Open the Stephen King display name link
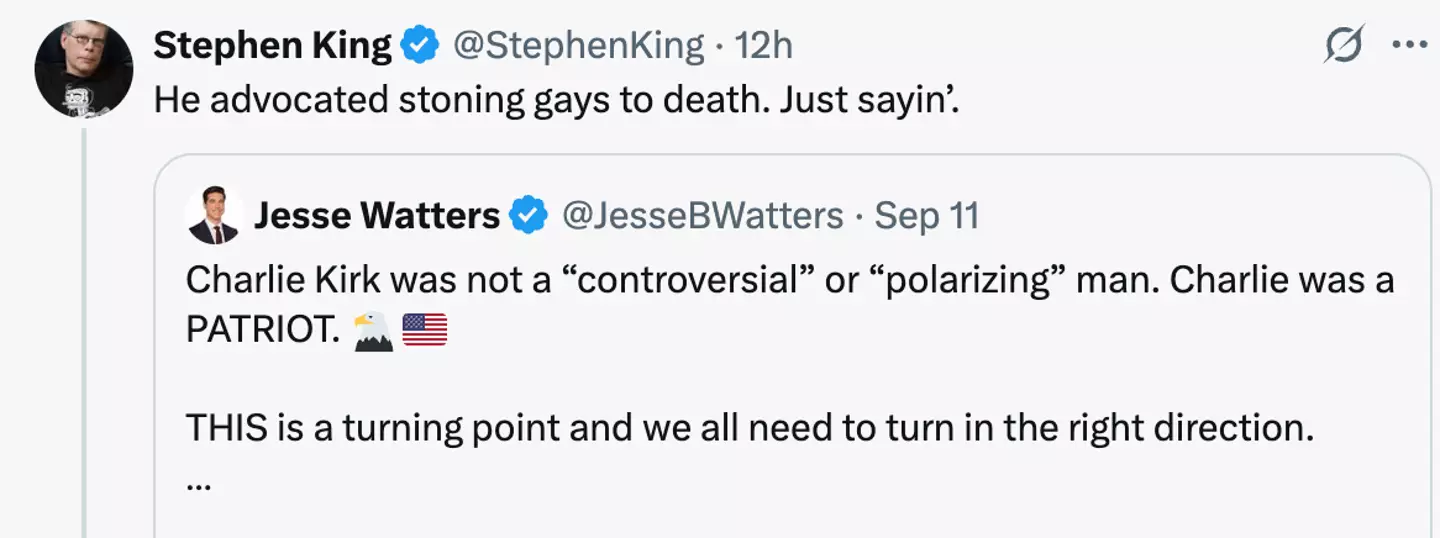Screen dimensions: 1440x538 (272, 45)
